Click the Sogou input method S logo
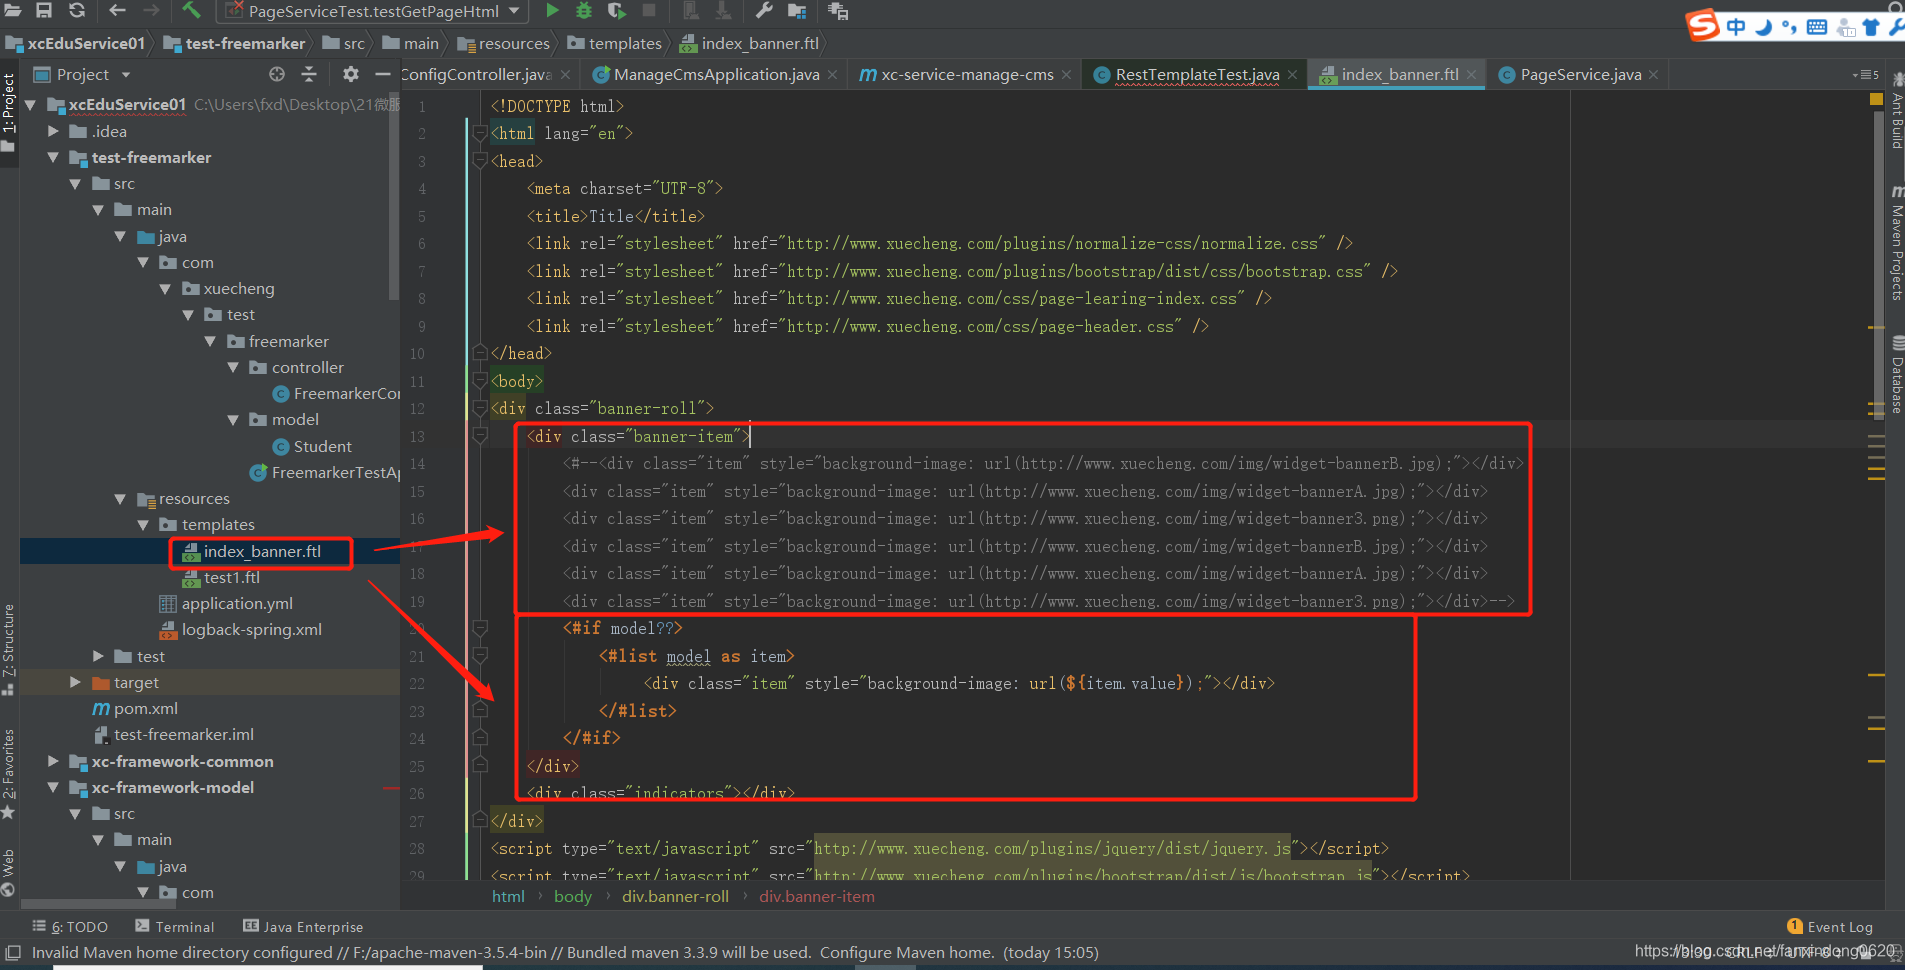The height and width of the screenshot is (970, 1905). [x=1703, y=25]
